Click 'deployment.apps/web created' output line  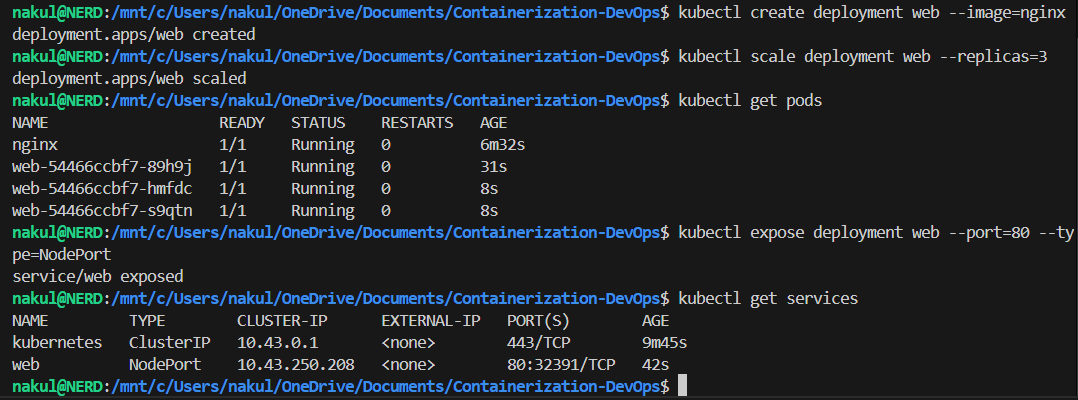pyautogui.click(x=133, y=35)
